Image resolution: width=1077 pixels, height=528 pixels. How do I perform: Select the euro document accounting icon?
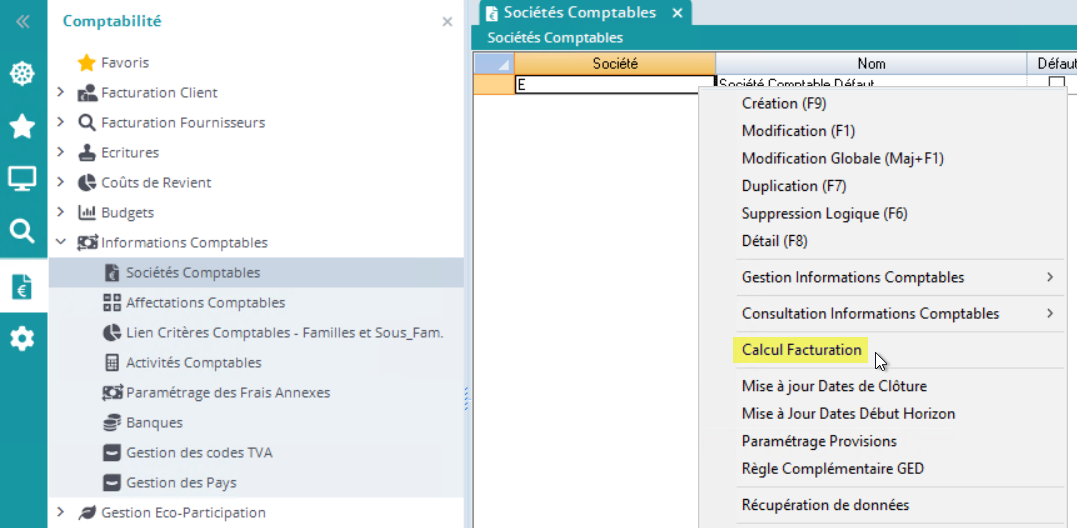click(22, 286)
